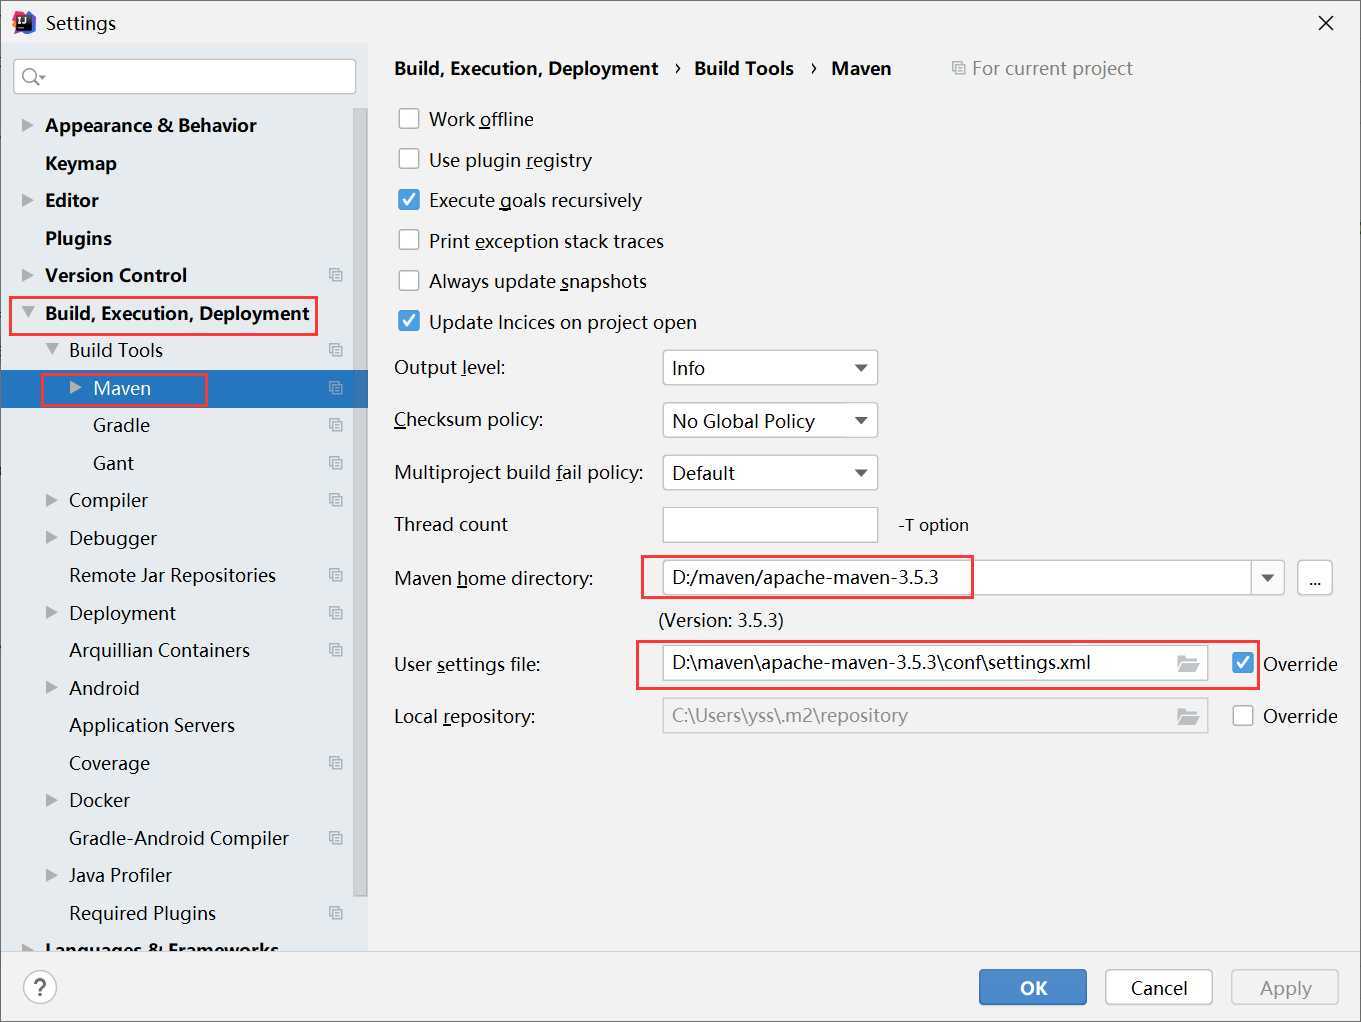The image size is (1361, 1022).
Task: Check Always update snapshots
Action: pyautogui.click(x=409, y=281)
